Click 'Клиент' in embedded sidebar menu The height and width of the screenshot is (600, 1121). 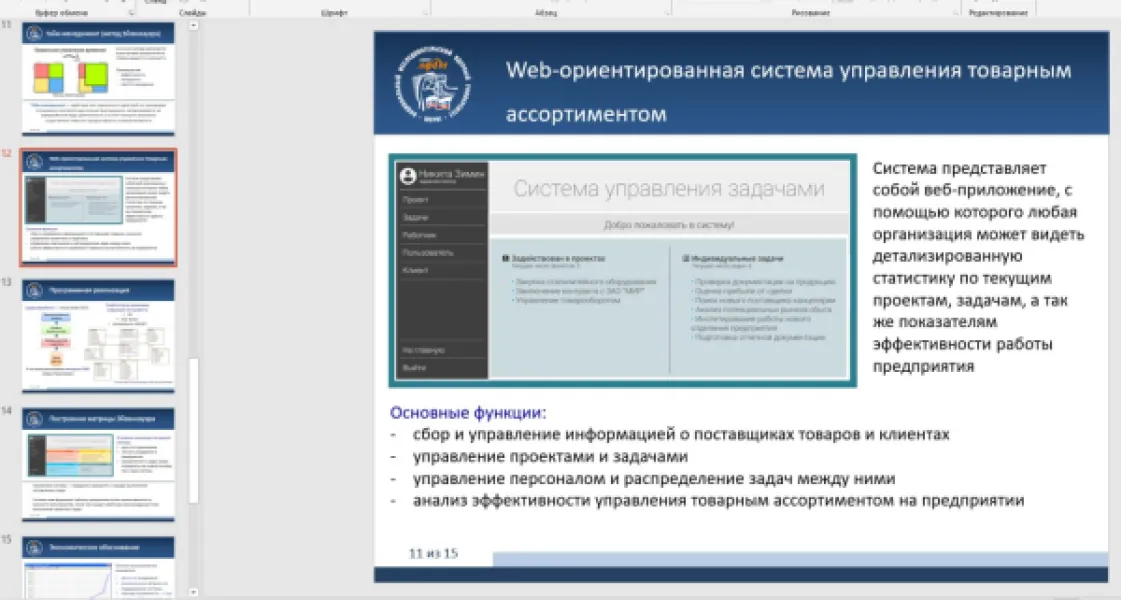point(415,270)
